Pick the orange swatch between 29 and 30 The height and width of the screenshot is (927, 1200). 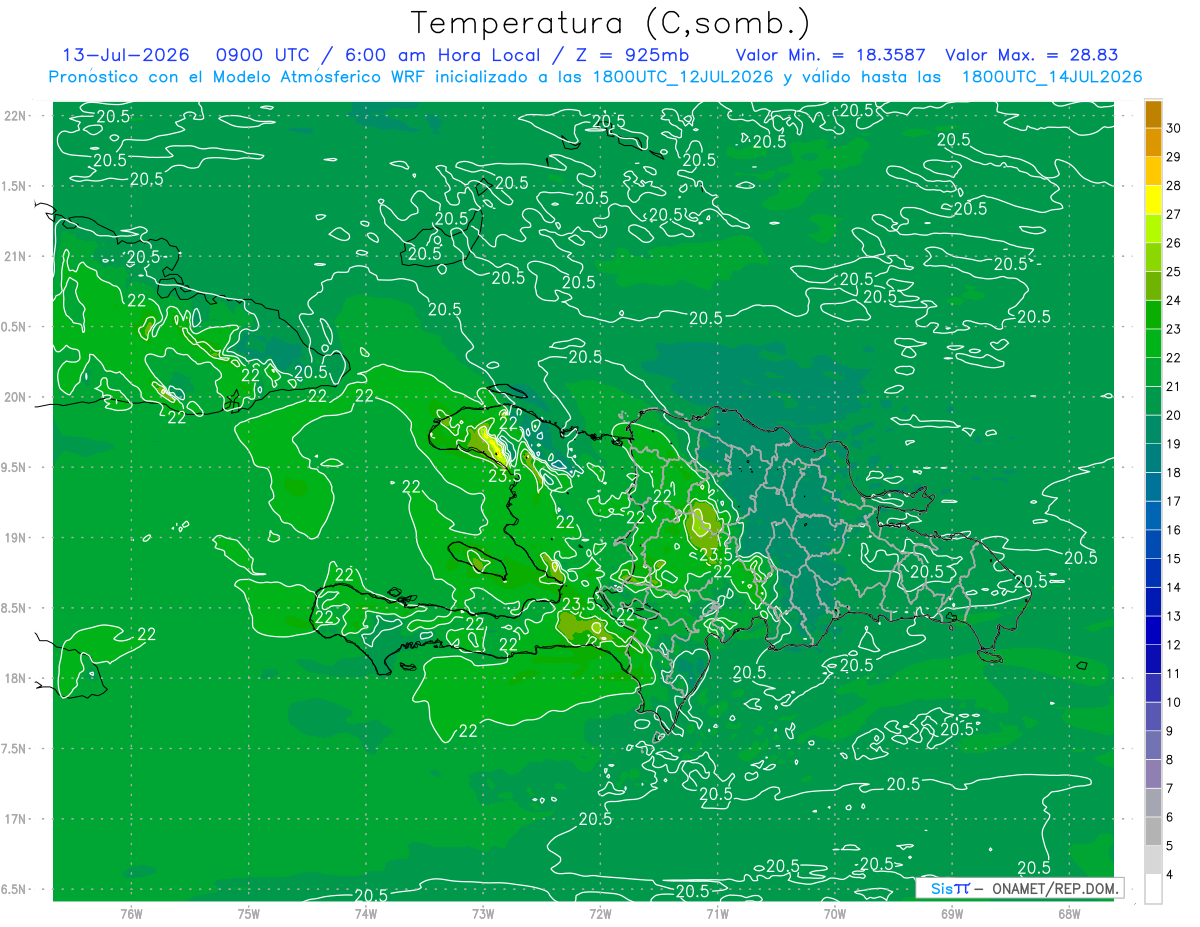(x=1153, y=143)
